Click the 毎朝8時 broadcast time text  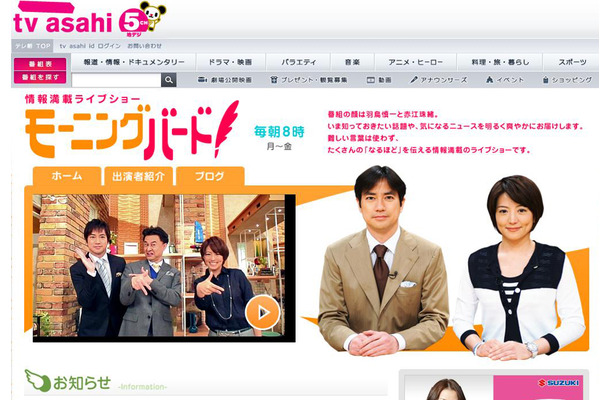(x=279, y=132)
